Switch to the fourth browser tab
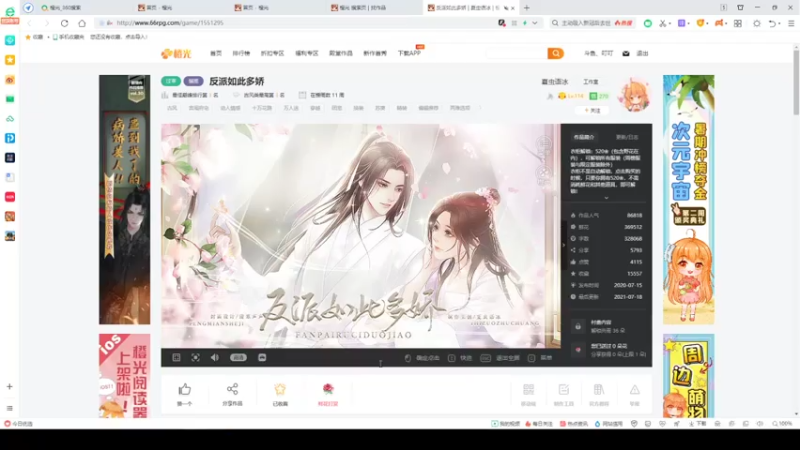The width and height of the screenshot is (800, 450). [x=373, y=8]
